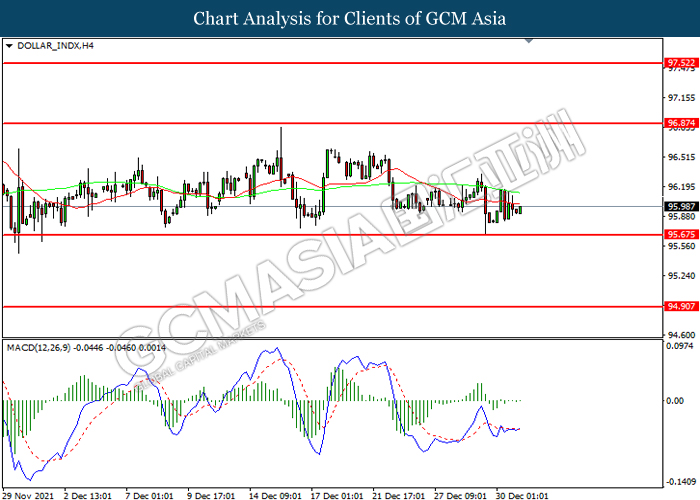This screenshot has width=700, height=500.
Task: Click the 27 Dec 09:01 time label
Action: [460, 496]
